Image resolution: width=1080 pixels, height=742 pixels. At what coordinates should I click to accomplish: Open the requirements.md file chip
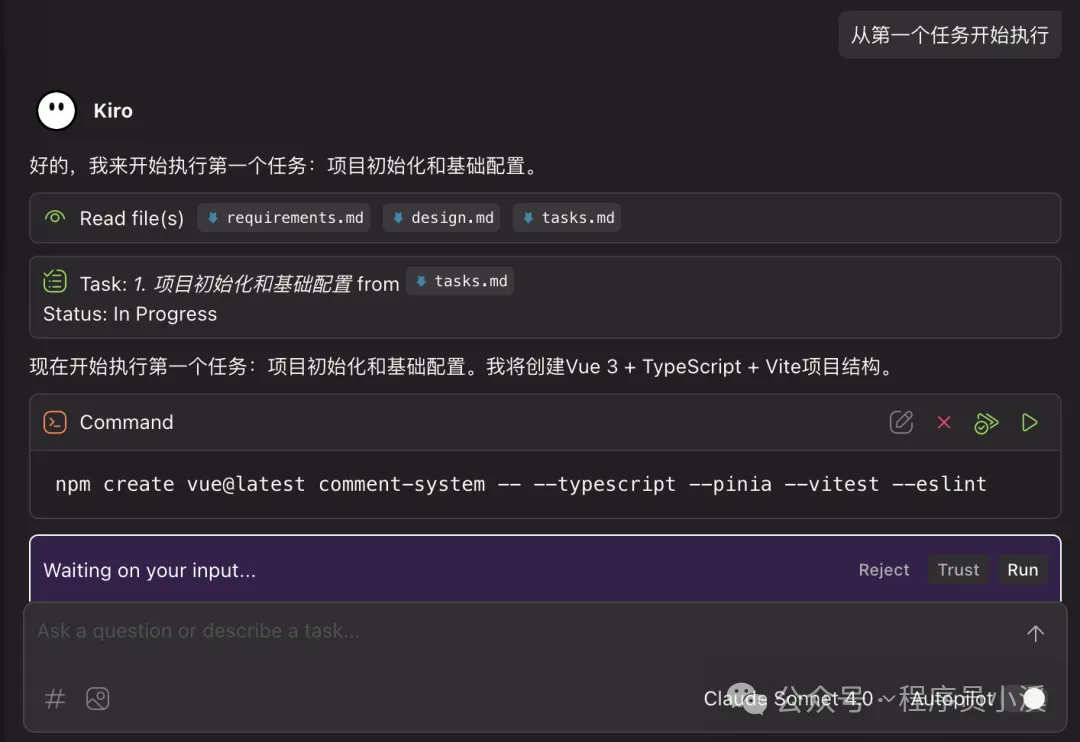coord(283,217)
